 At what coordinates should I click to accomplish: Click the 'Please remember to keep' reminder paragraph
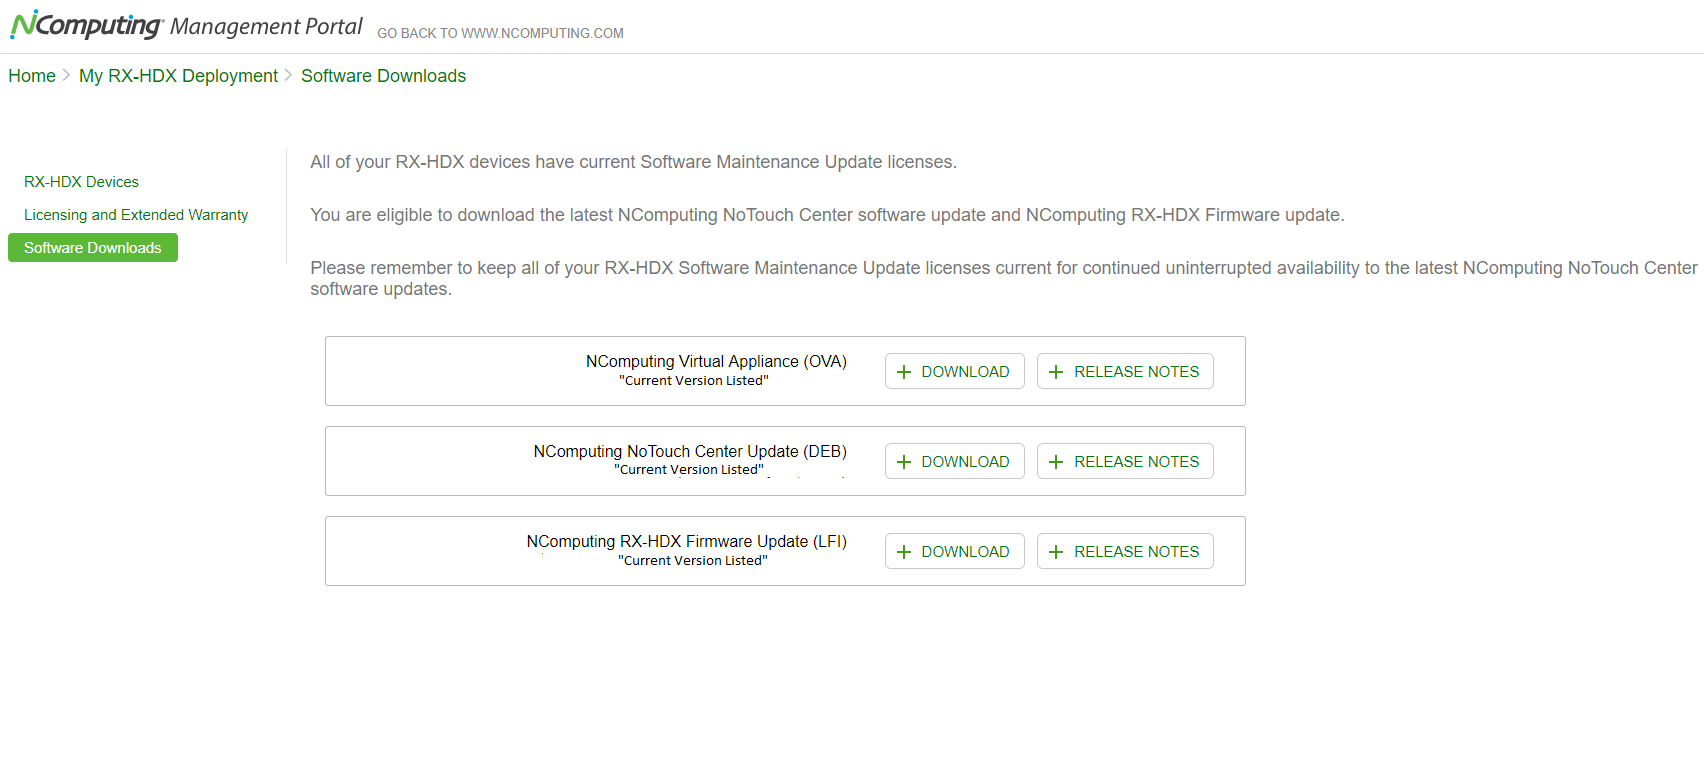[x=1003, y=278]
